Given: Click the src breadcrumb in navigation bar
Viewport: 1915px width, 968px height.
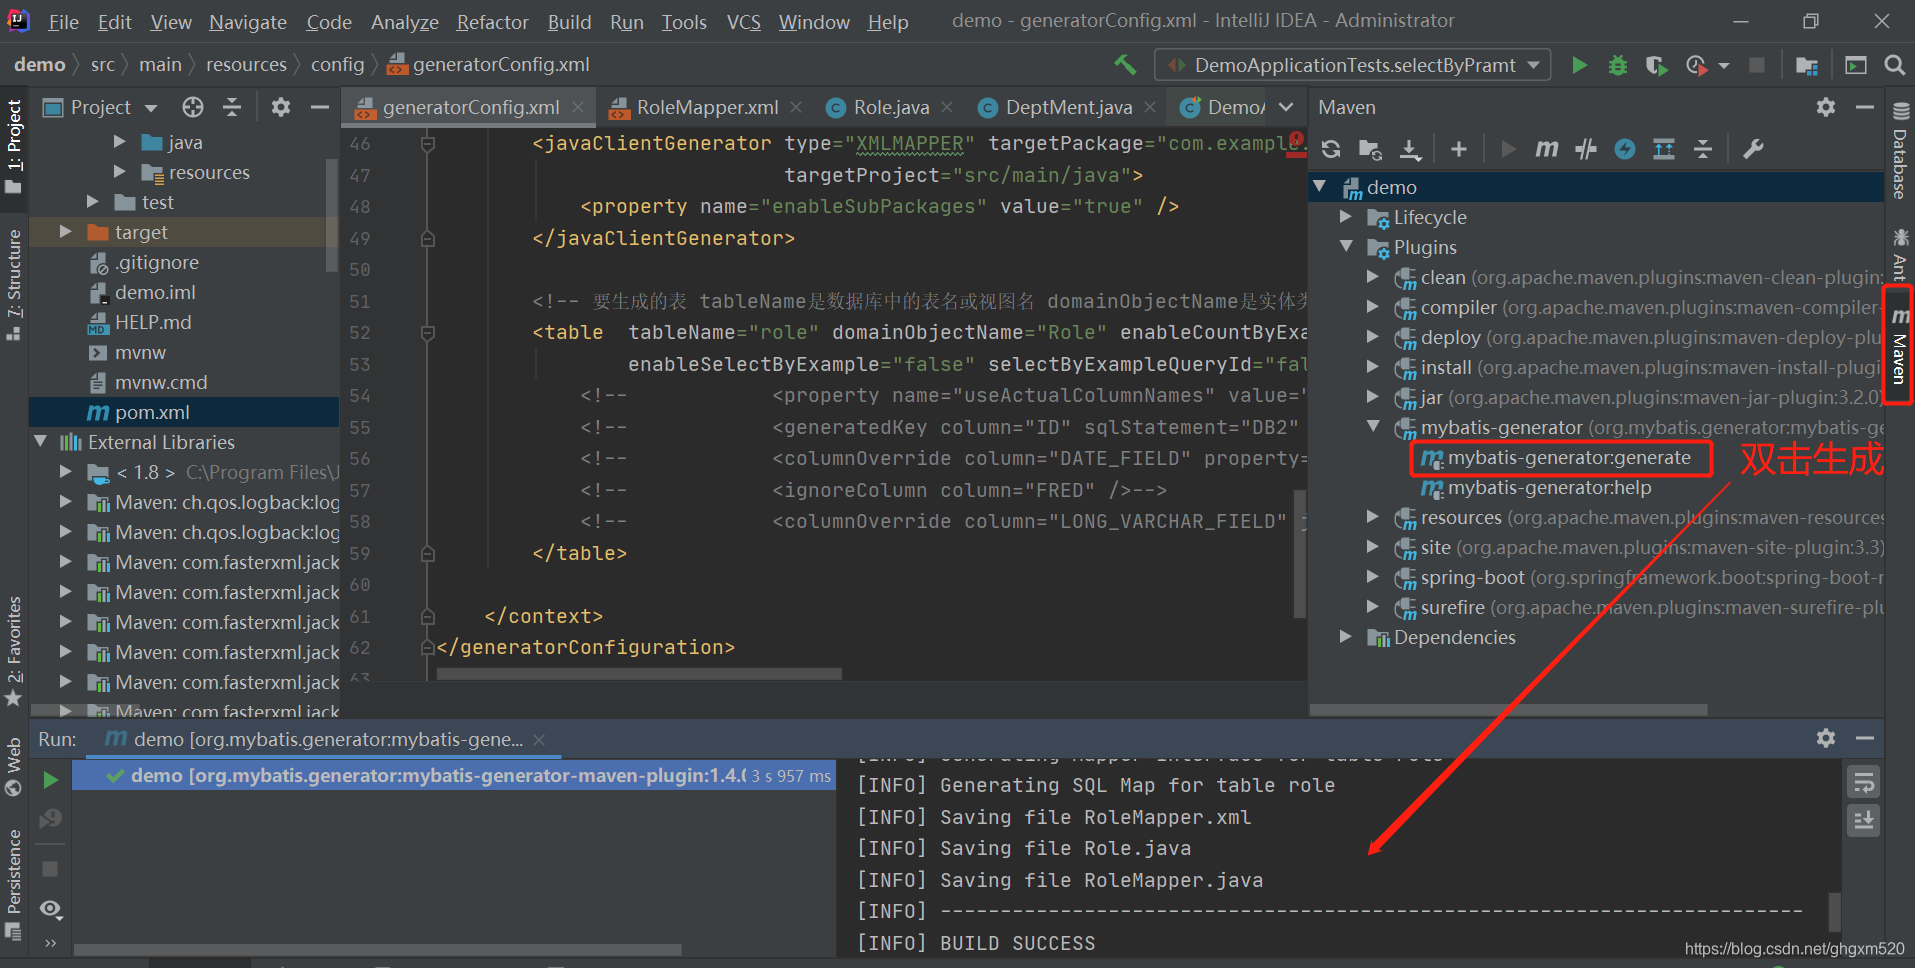Looking at the screenshot, I should (102, 65).
